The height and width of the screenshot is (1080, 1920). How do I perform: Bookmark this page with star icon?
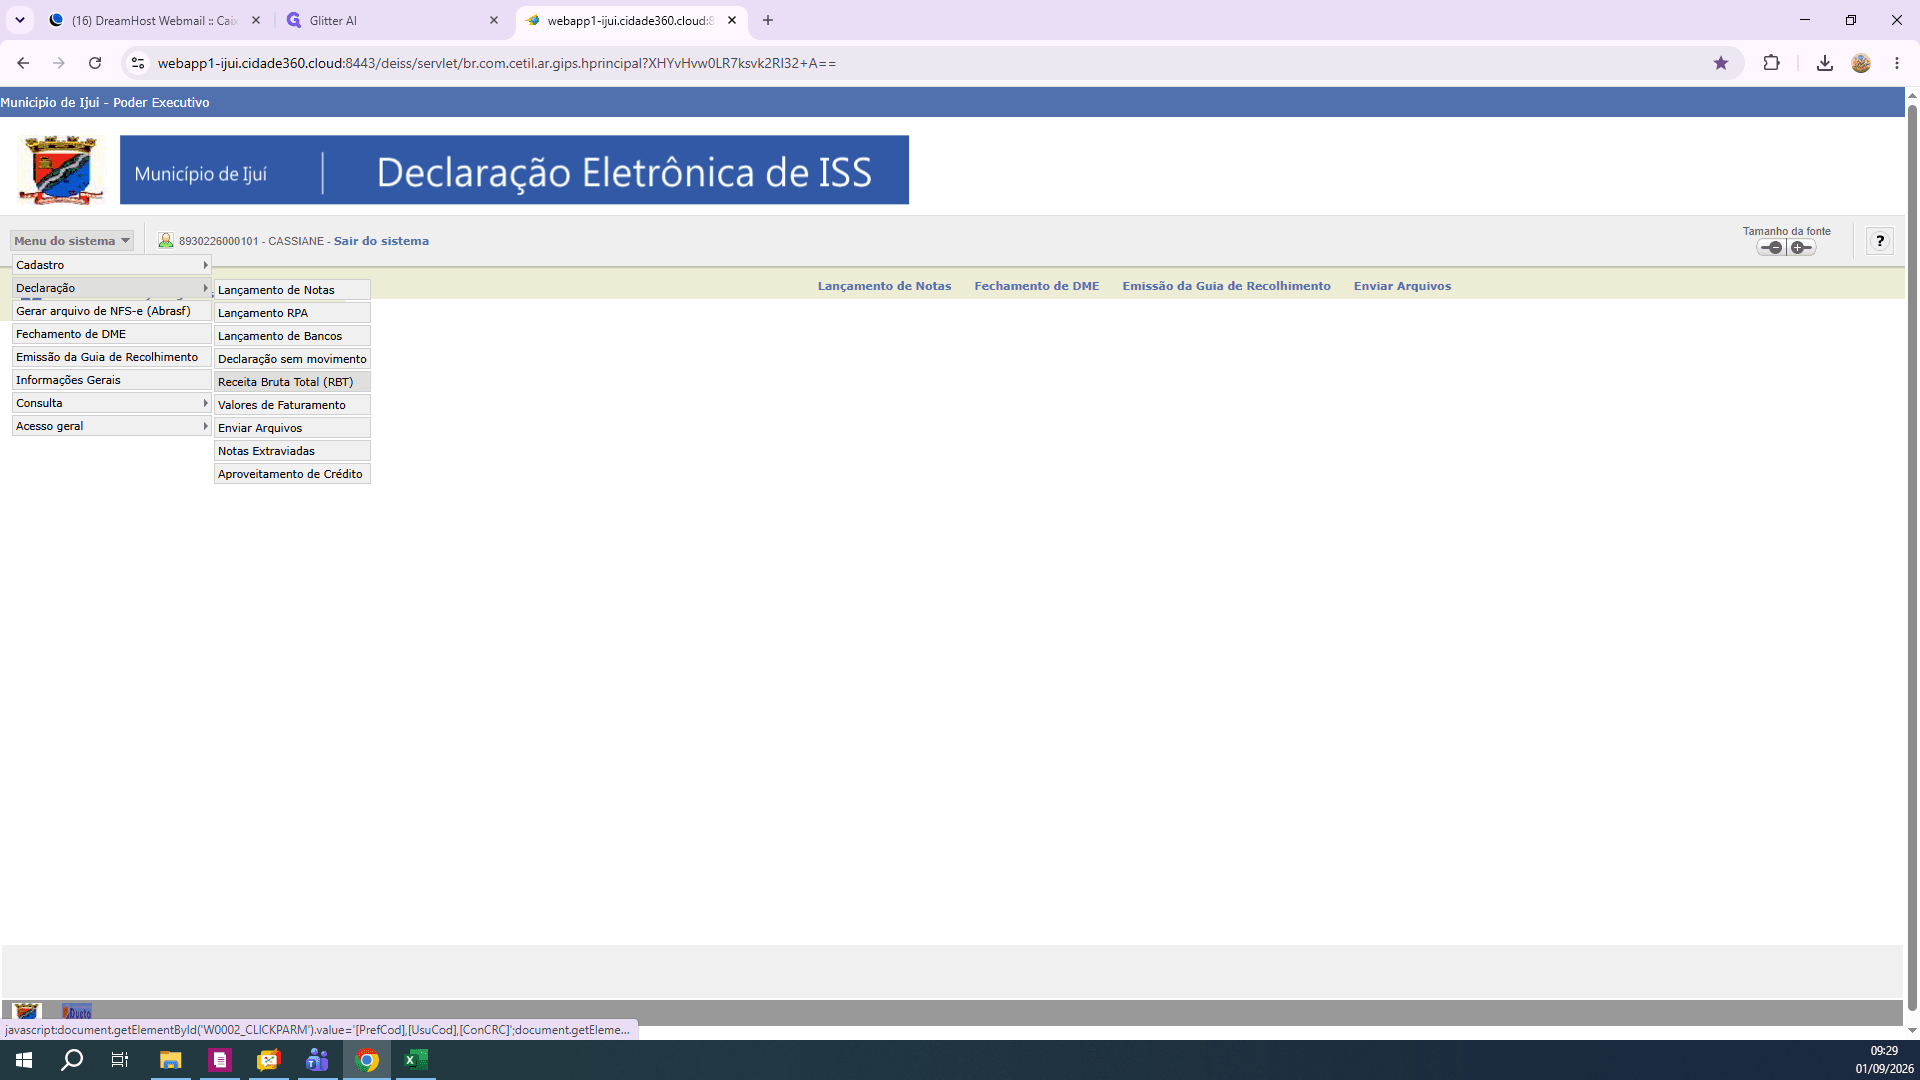point(1721,63)
